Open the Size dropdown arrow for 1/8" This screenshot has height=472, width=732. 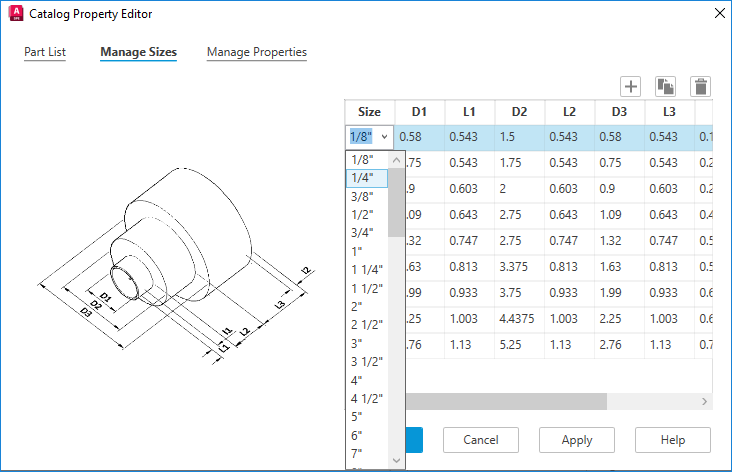384,137
